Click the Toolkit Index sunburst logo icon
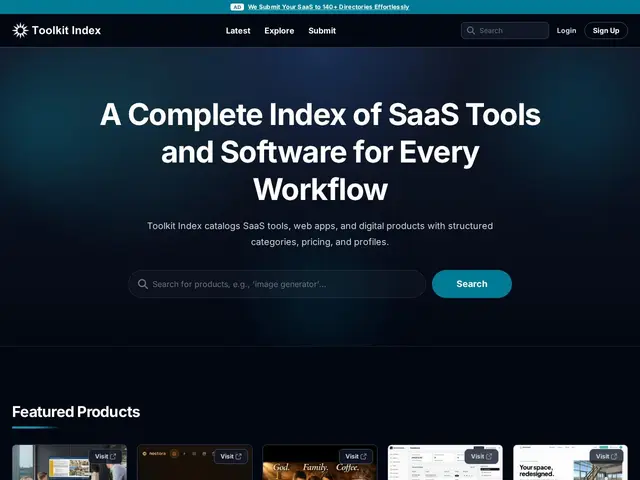Screen dimensions: 640x480 [20, 30]
